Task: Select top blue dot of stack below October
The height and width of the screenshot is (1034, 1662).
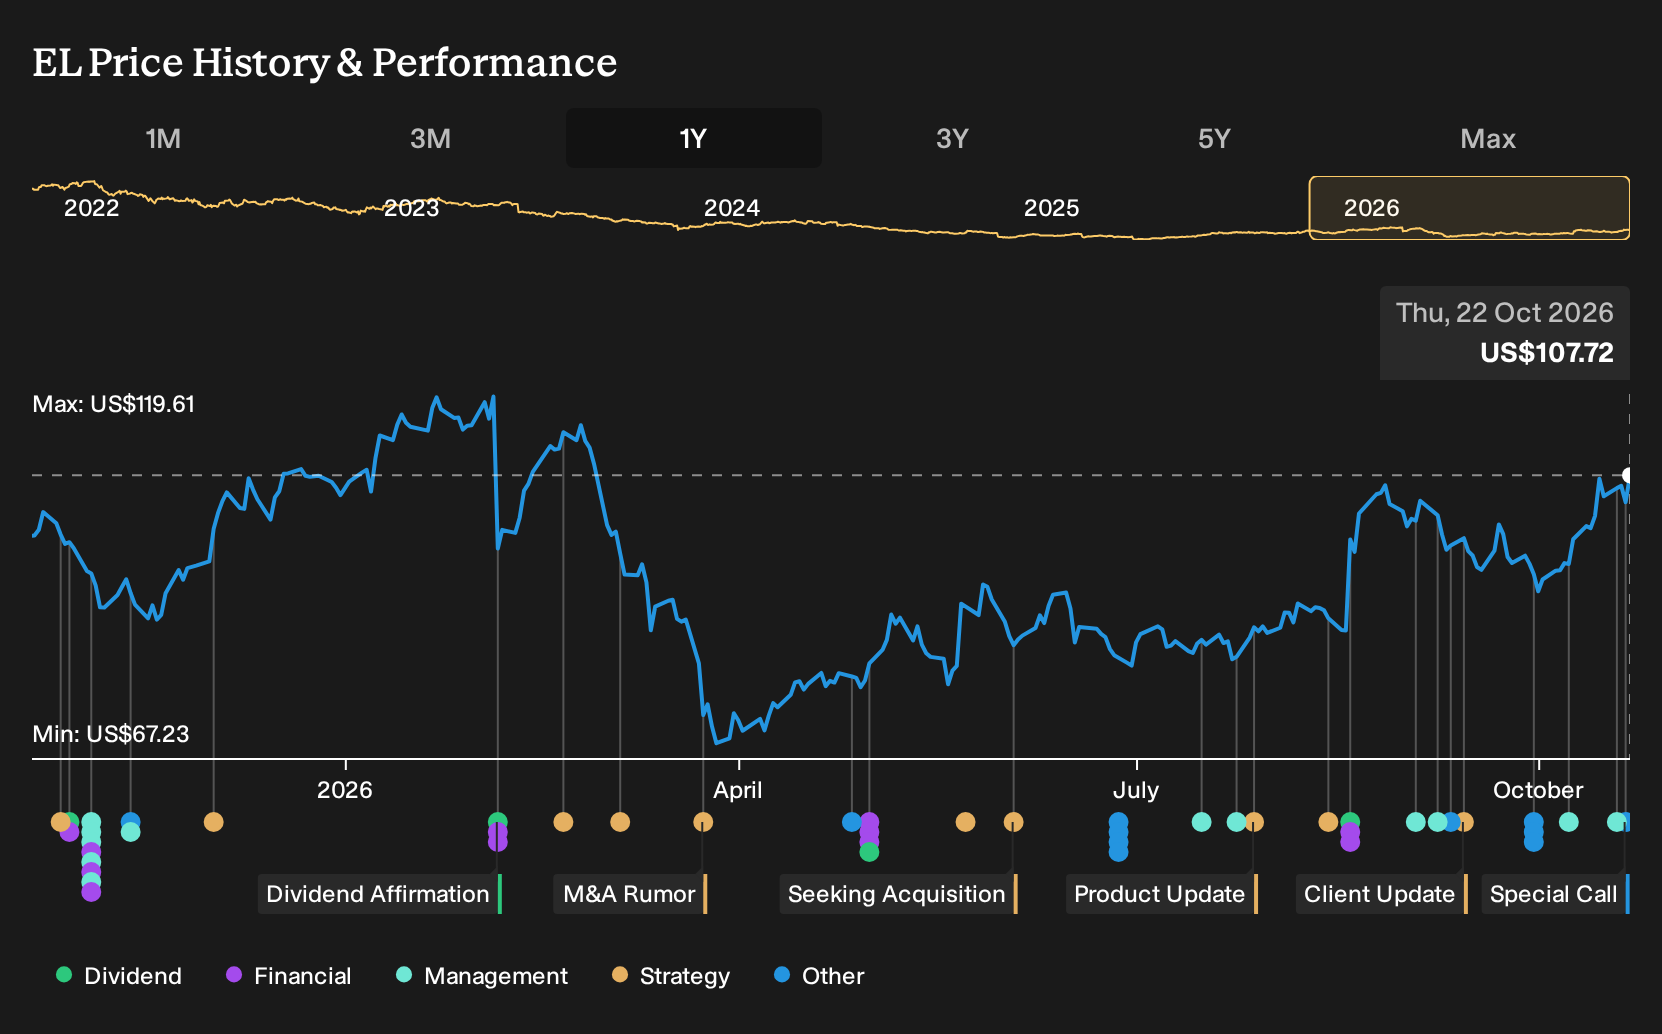Action: click(x=1533, y=822)
